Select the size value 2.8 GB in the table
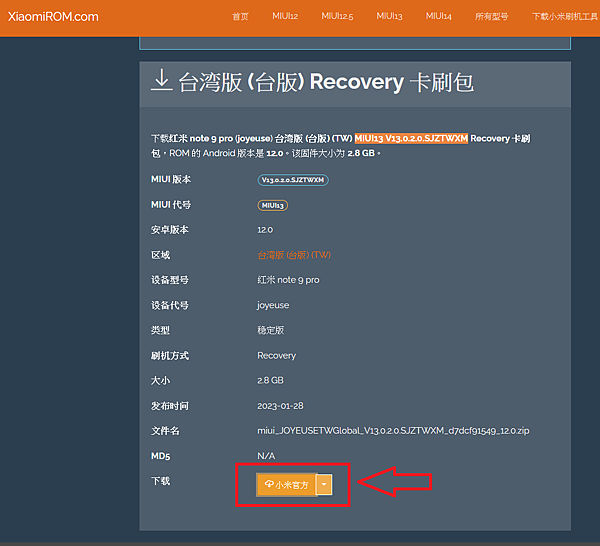600x546 pixels. point(270,380)
